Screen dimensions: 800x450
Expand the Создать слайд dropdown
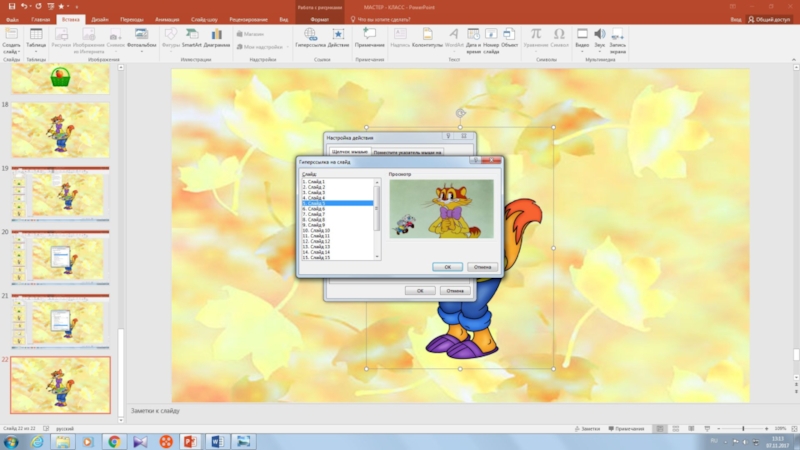pyautogui.click(x=11, y=50)
